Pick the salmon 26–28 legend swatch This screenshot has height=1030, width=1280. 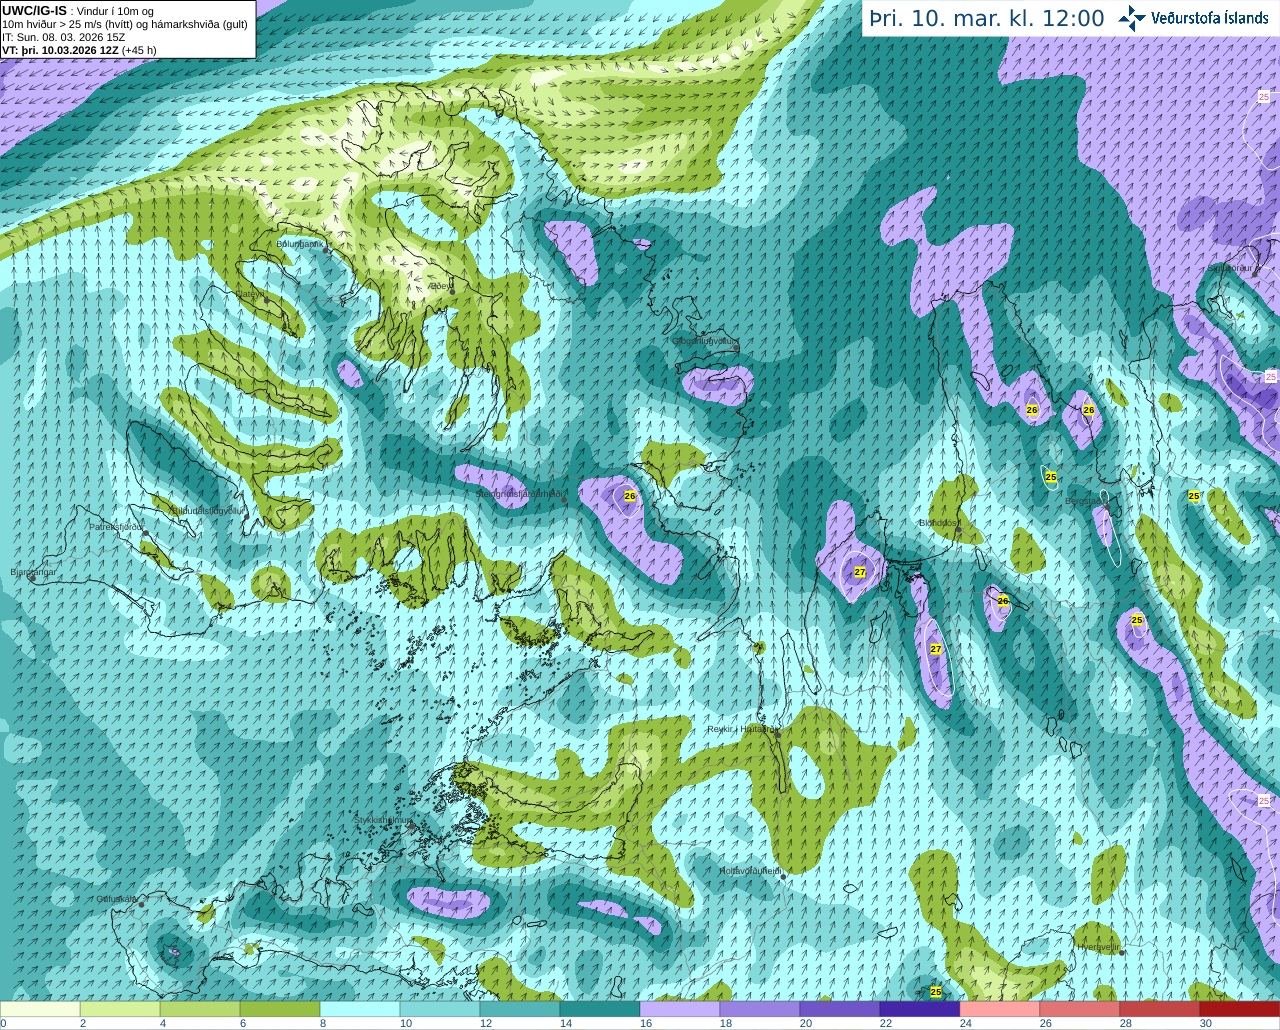[1080, 1009]
